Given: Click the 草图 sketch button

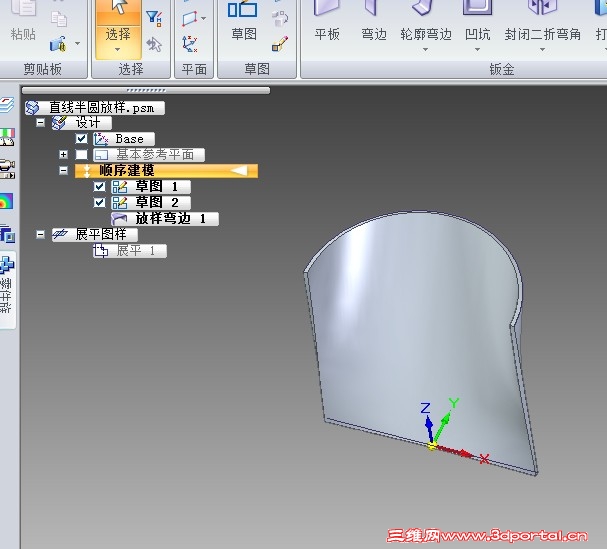Looking at the screenshot, I should coord(243,21).
